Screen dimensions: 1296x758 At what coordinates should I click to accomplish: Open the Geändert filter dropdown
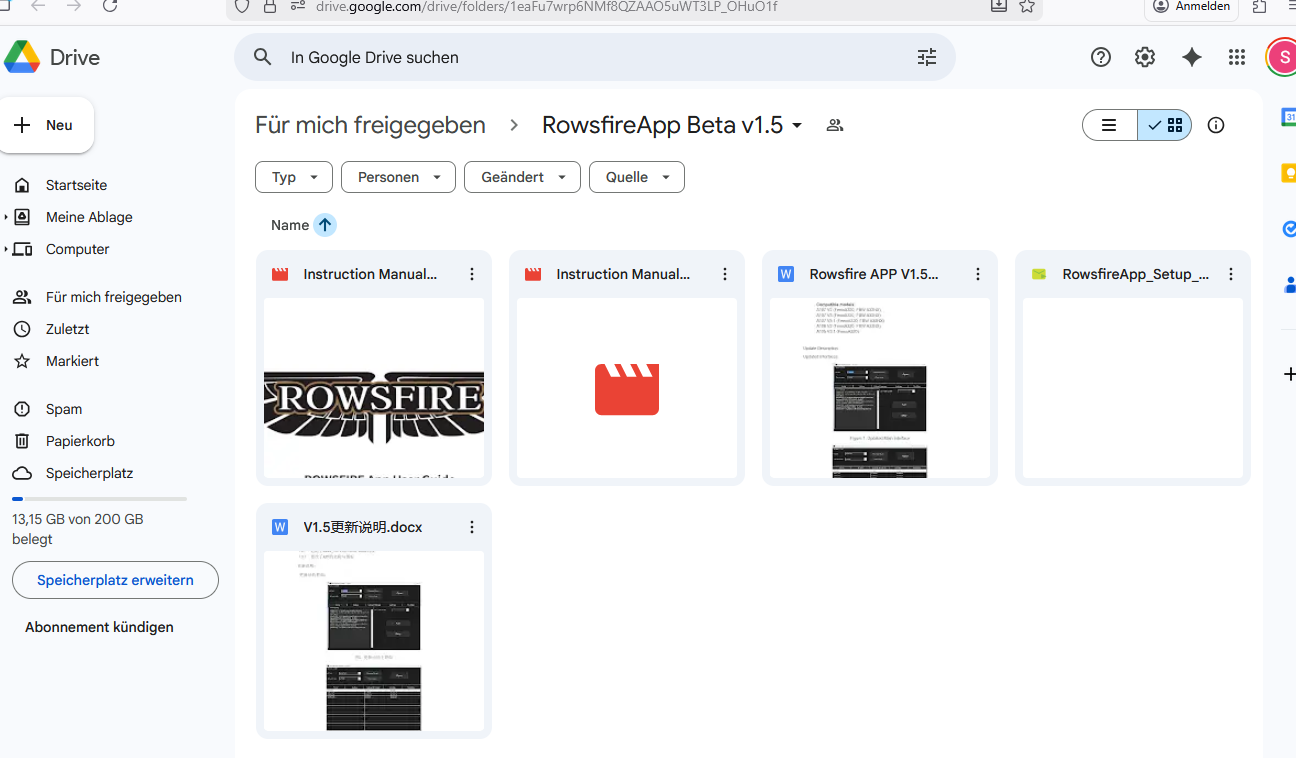[522, 177]
